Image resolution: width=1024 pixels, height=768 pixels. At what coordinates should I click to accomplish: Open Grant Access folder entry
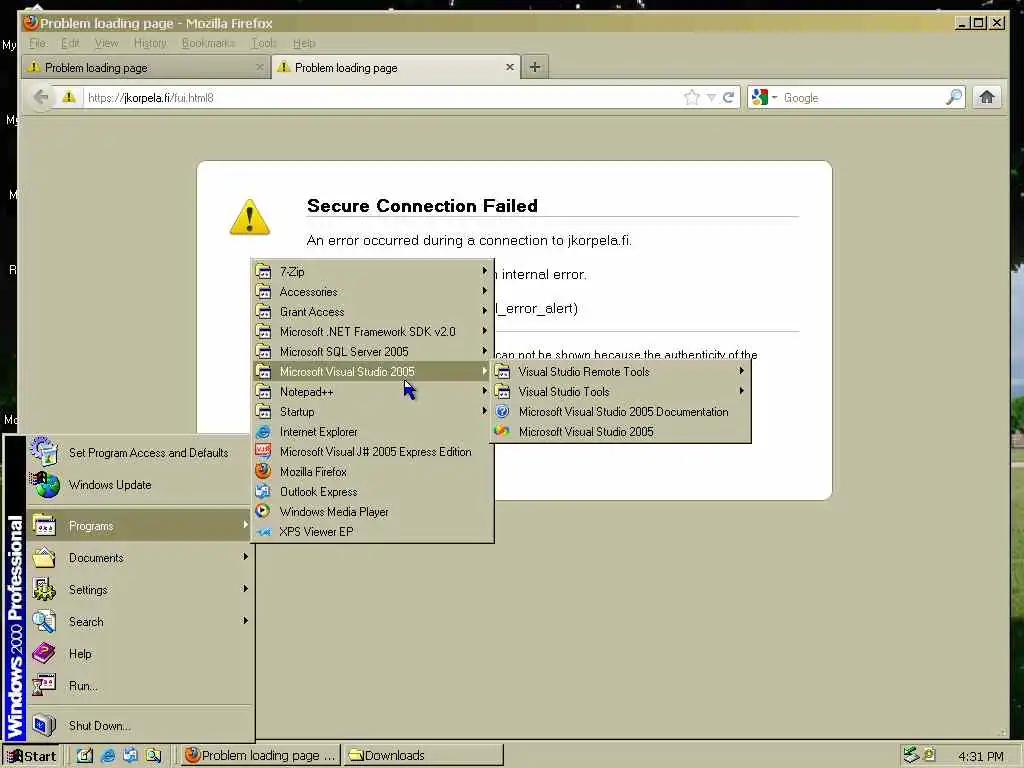[x=372, y=312]
